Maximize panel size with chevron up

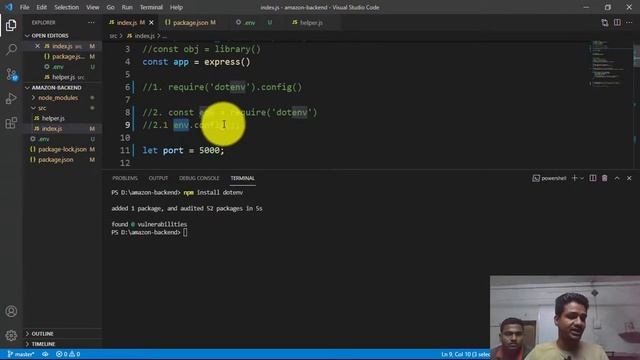(617, 178)
